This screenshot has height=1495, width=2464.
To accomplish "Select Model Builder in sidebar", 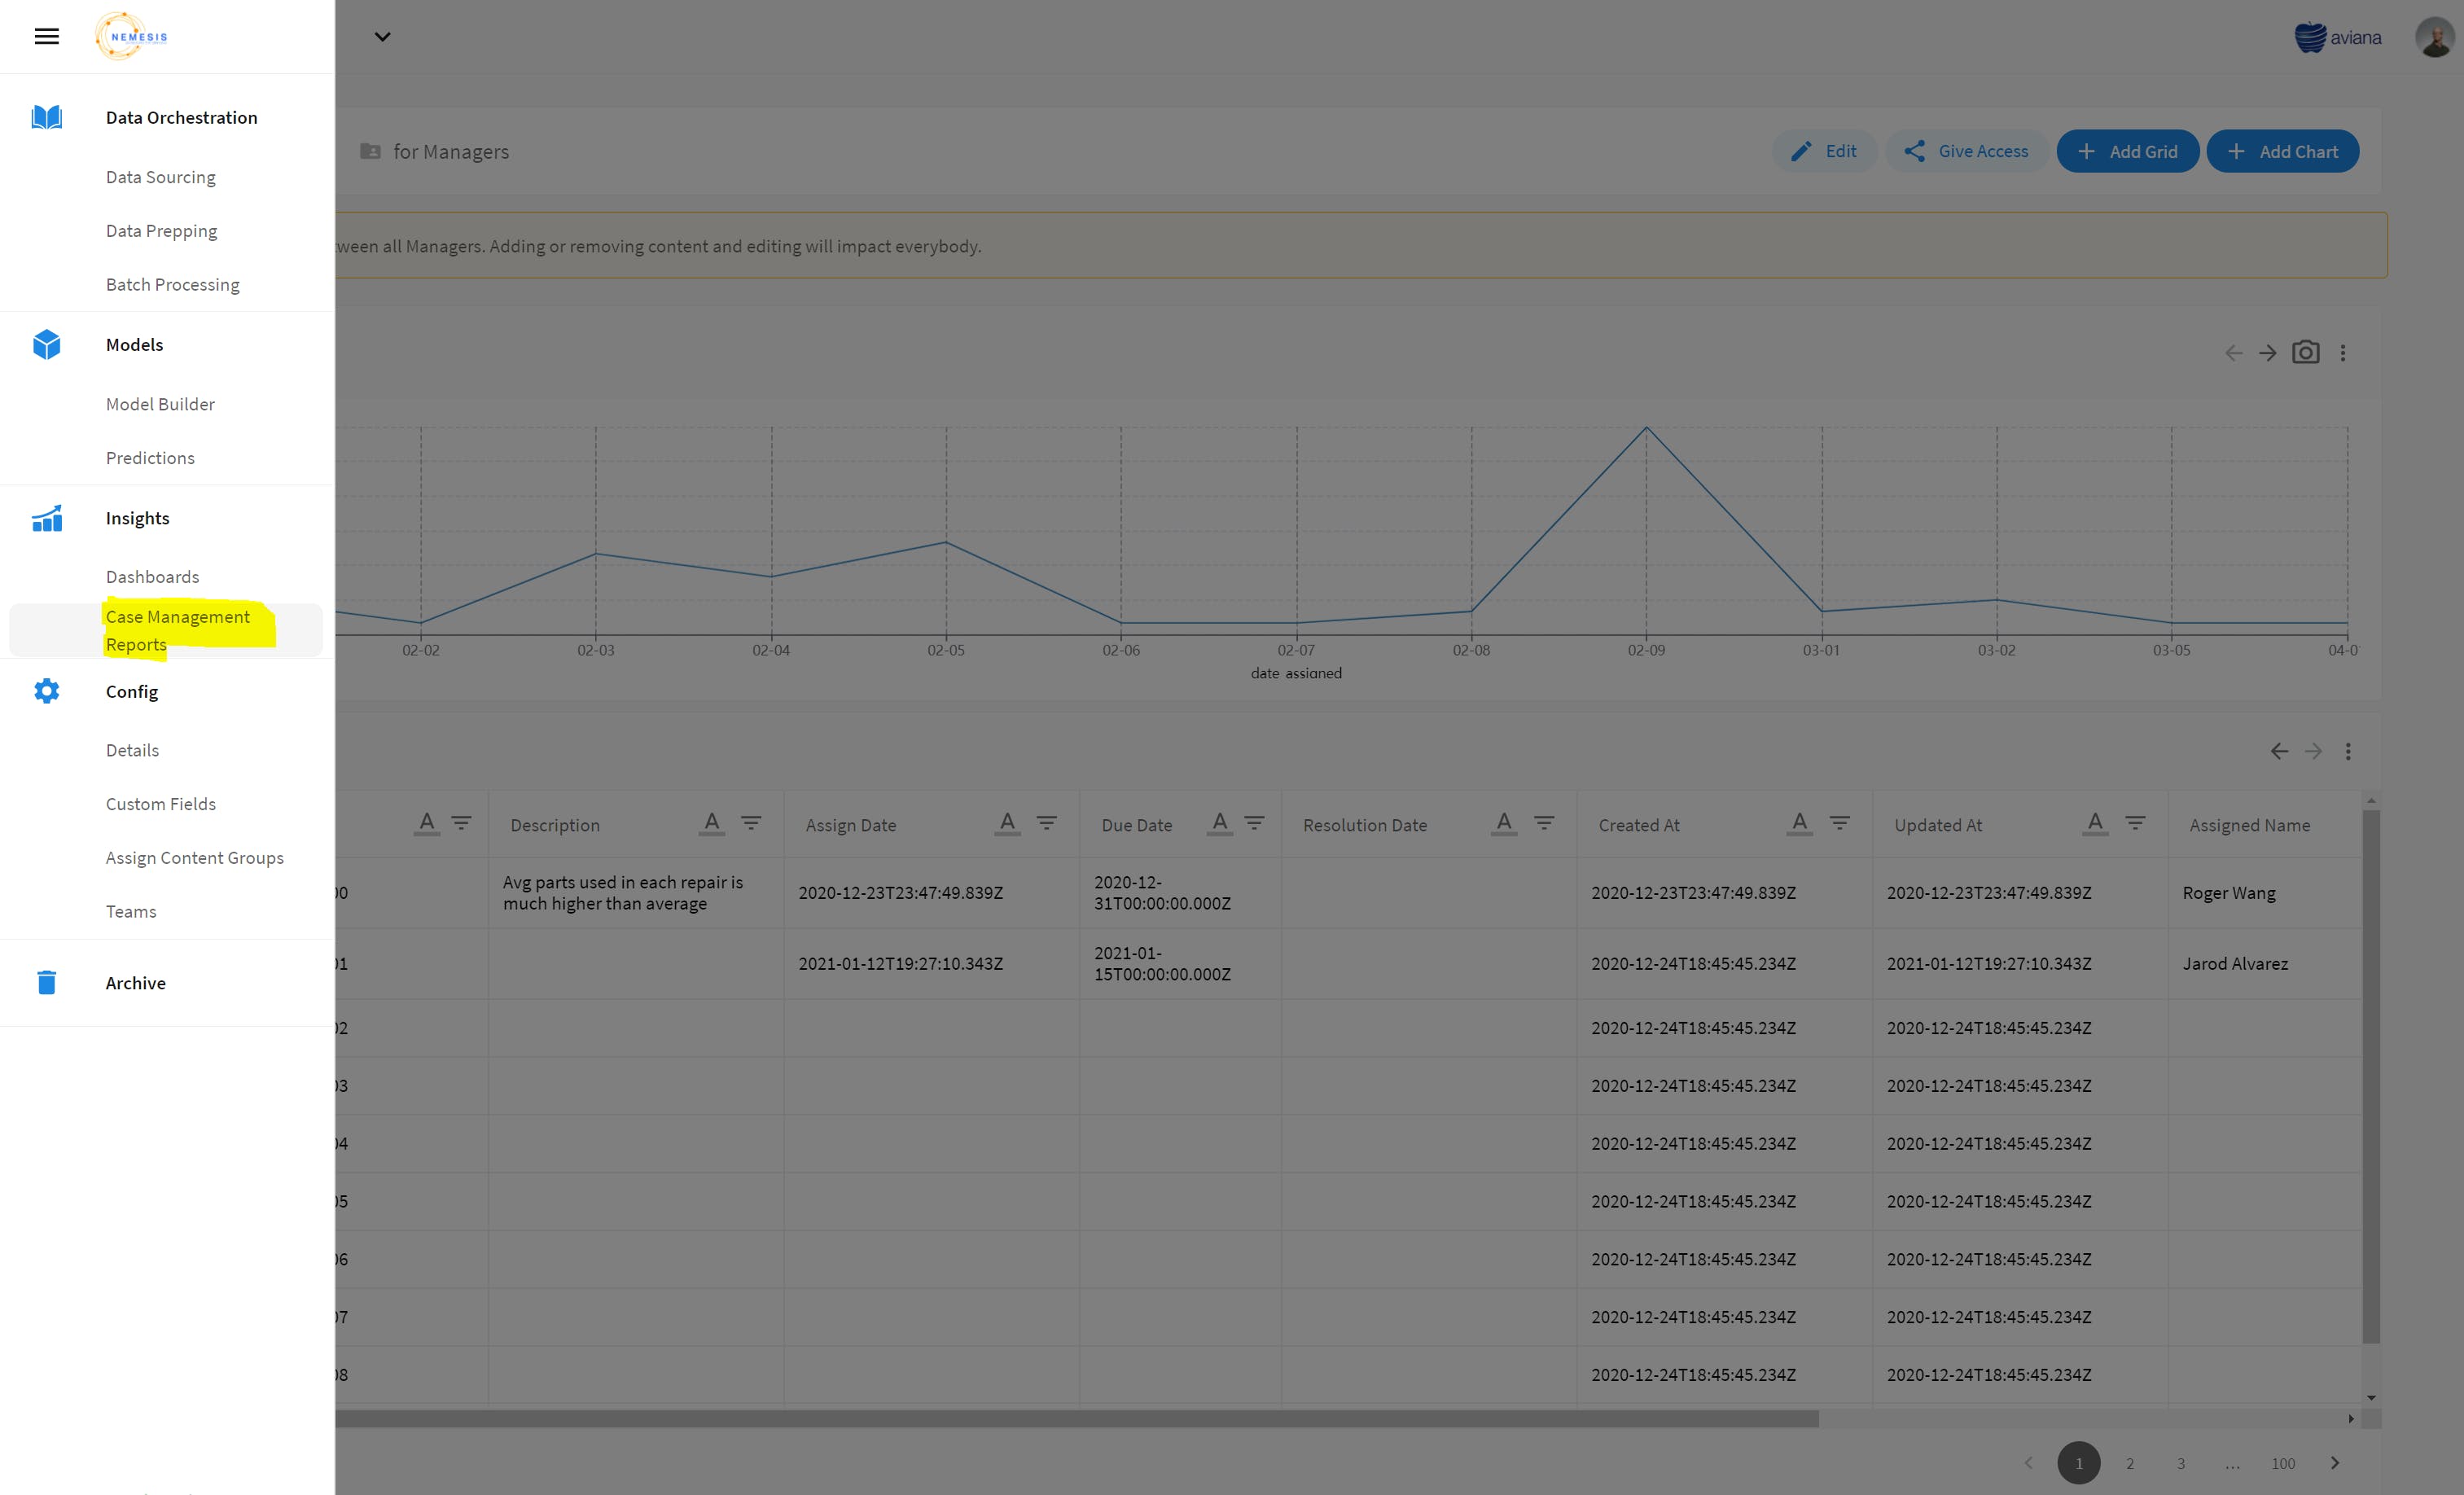I will tap(160, 404).
